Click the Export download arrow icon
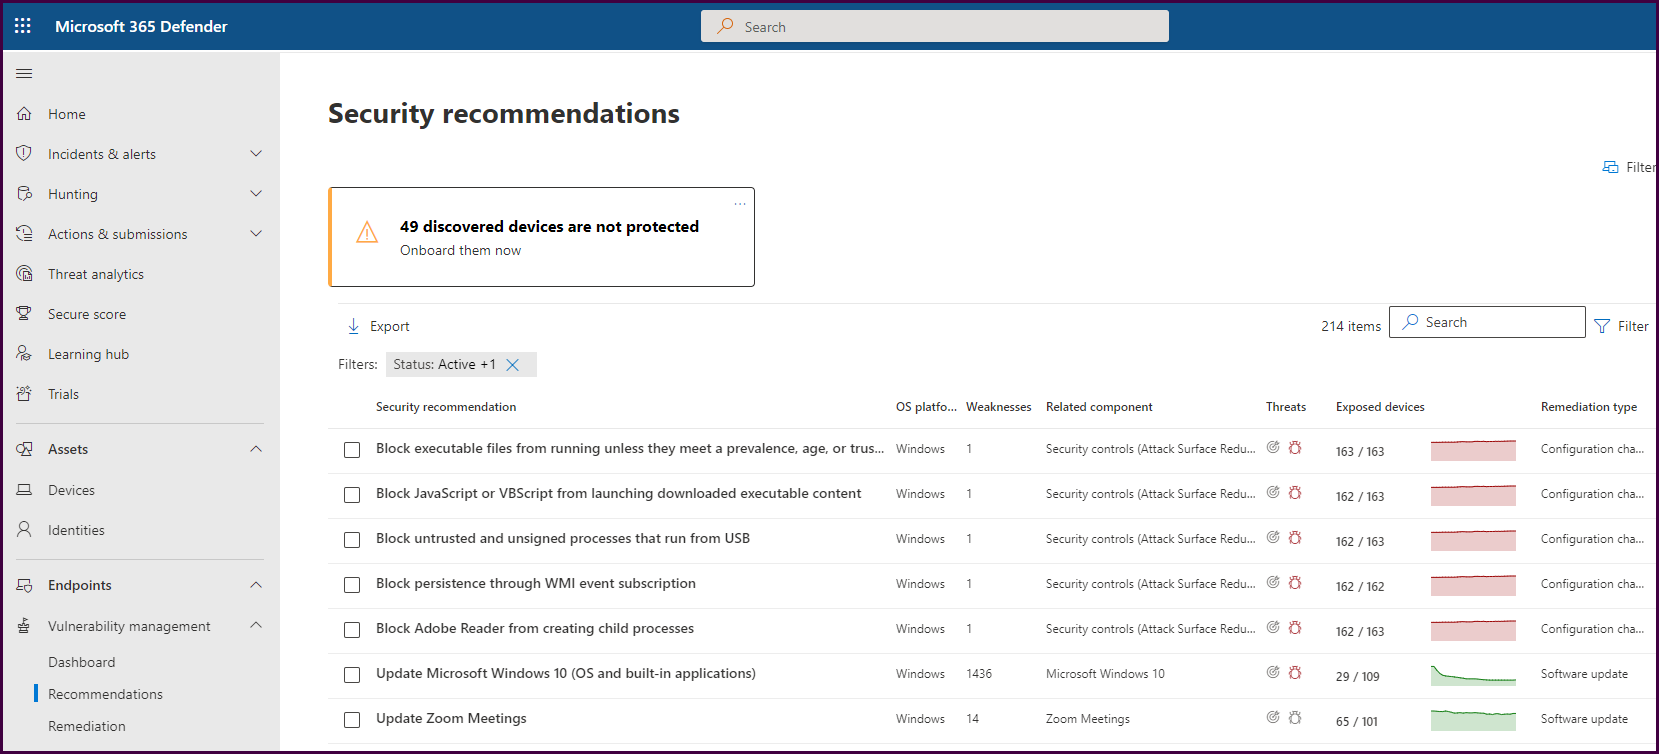Image resolution: width=1659 pixels, height=754 pixels. coord(353,326)
